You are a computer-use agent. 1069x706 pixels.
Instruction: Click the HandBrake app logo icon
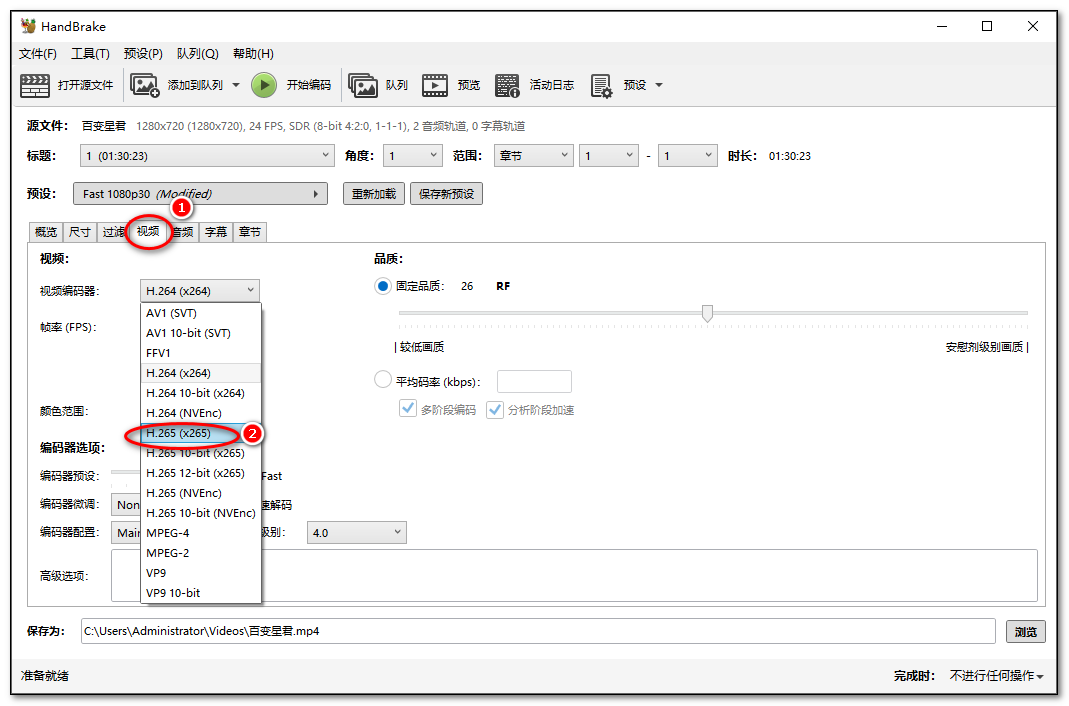point(28,26)
